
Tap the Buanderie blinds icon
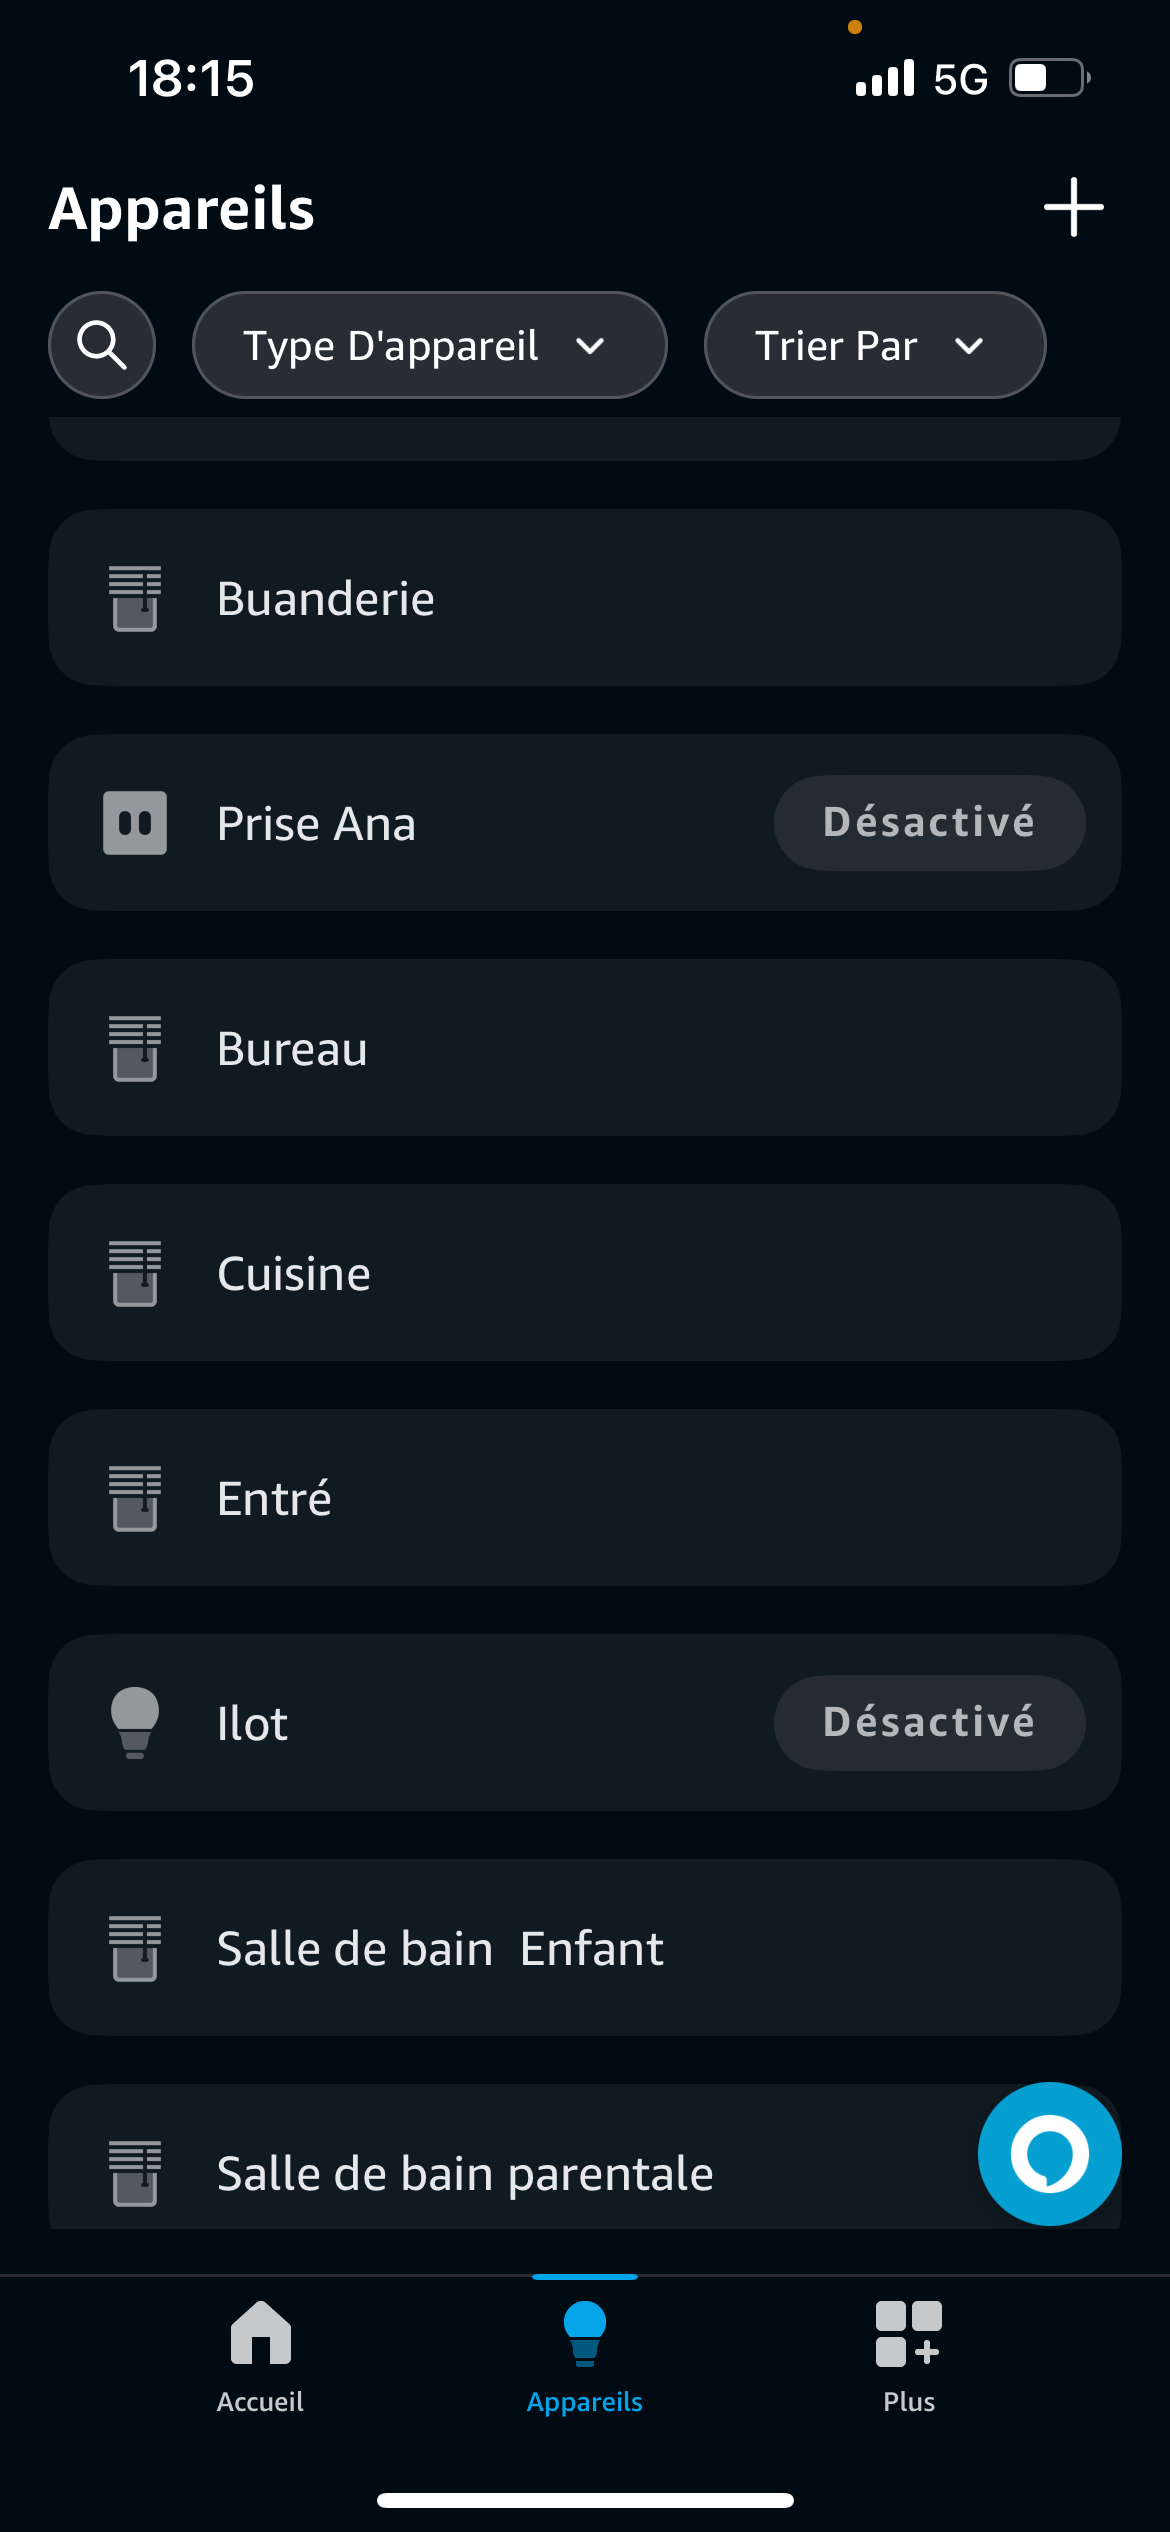(x=135, y=598)
